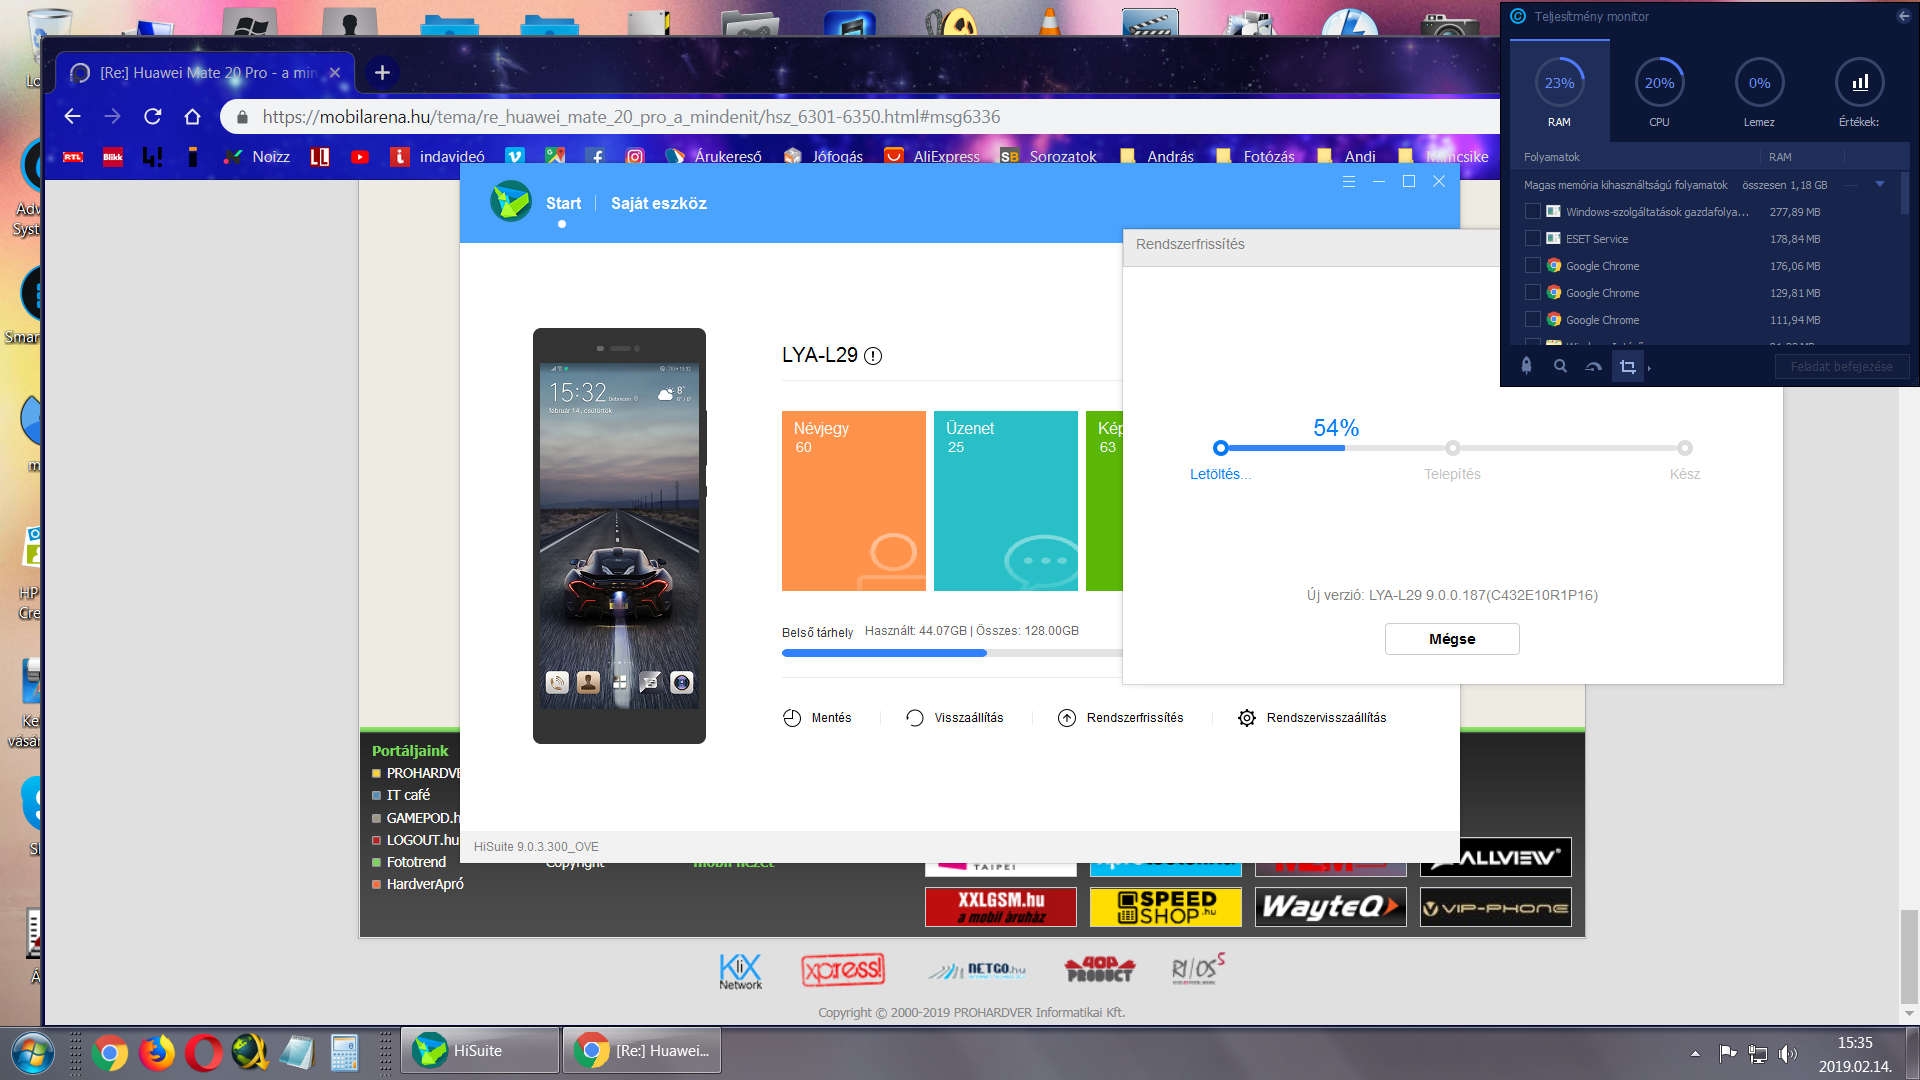The height and width of the screenshot is (1080, 1920).
Task: Click the Feladat befejezése button
Action: coord(1842,367)
